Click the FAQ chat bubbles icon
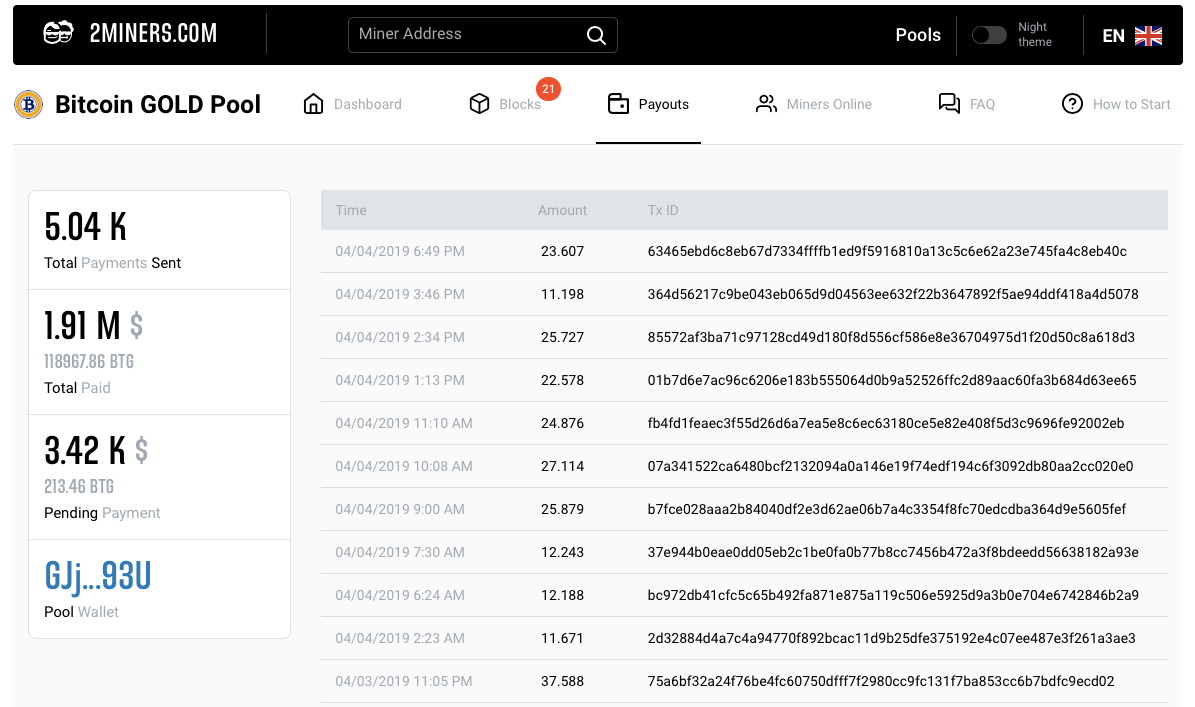 tap(949, 104)
